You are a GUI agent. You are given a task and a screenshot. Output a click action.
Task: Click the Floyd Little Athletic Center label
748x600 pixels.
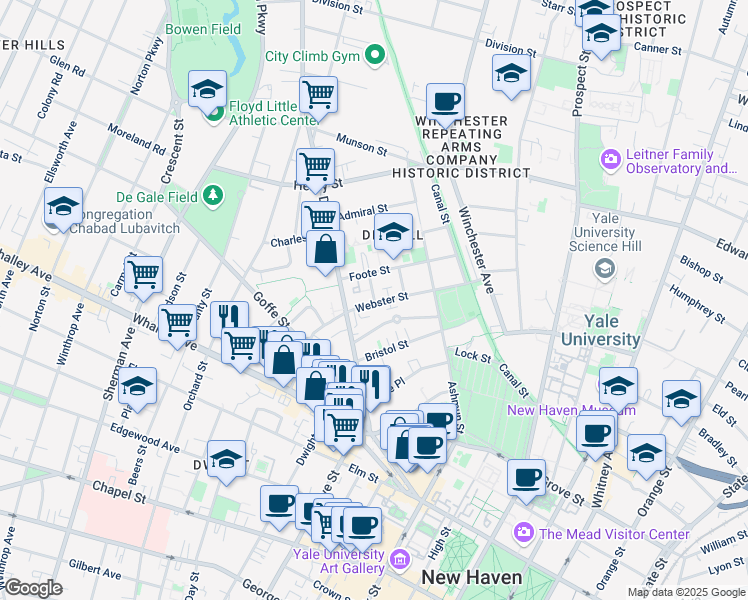coord(273,113)
